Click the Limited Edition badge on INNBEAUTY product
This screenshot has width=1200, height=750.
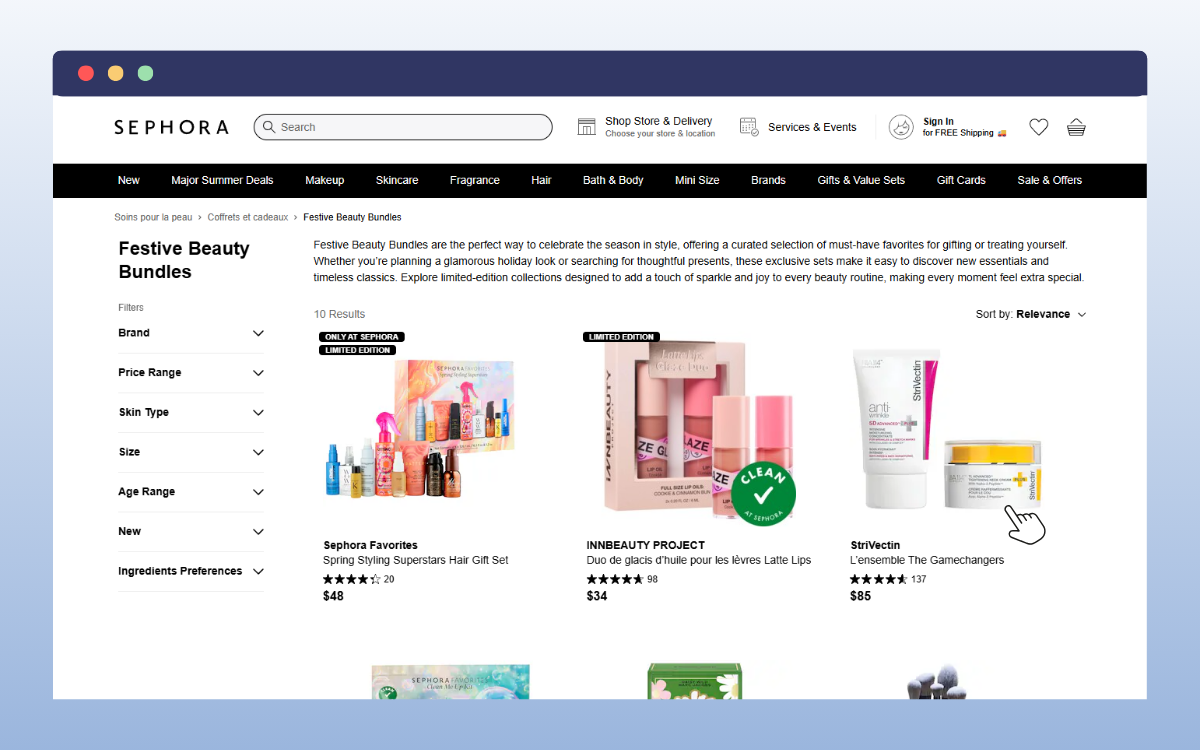click(621, 337)
